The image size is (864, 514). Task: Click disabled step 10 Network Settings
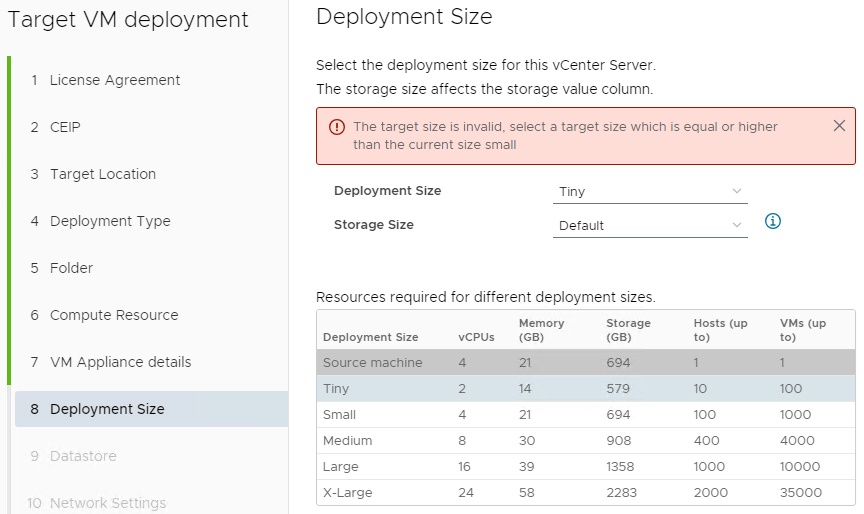pyautogui.click(x=96, y=503)
